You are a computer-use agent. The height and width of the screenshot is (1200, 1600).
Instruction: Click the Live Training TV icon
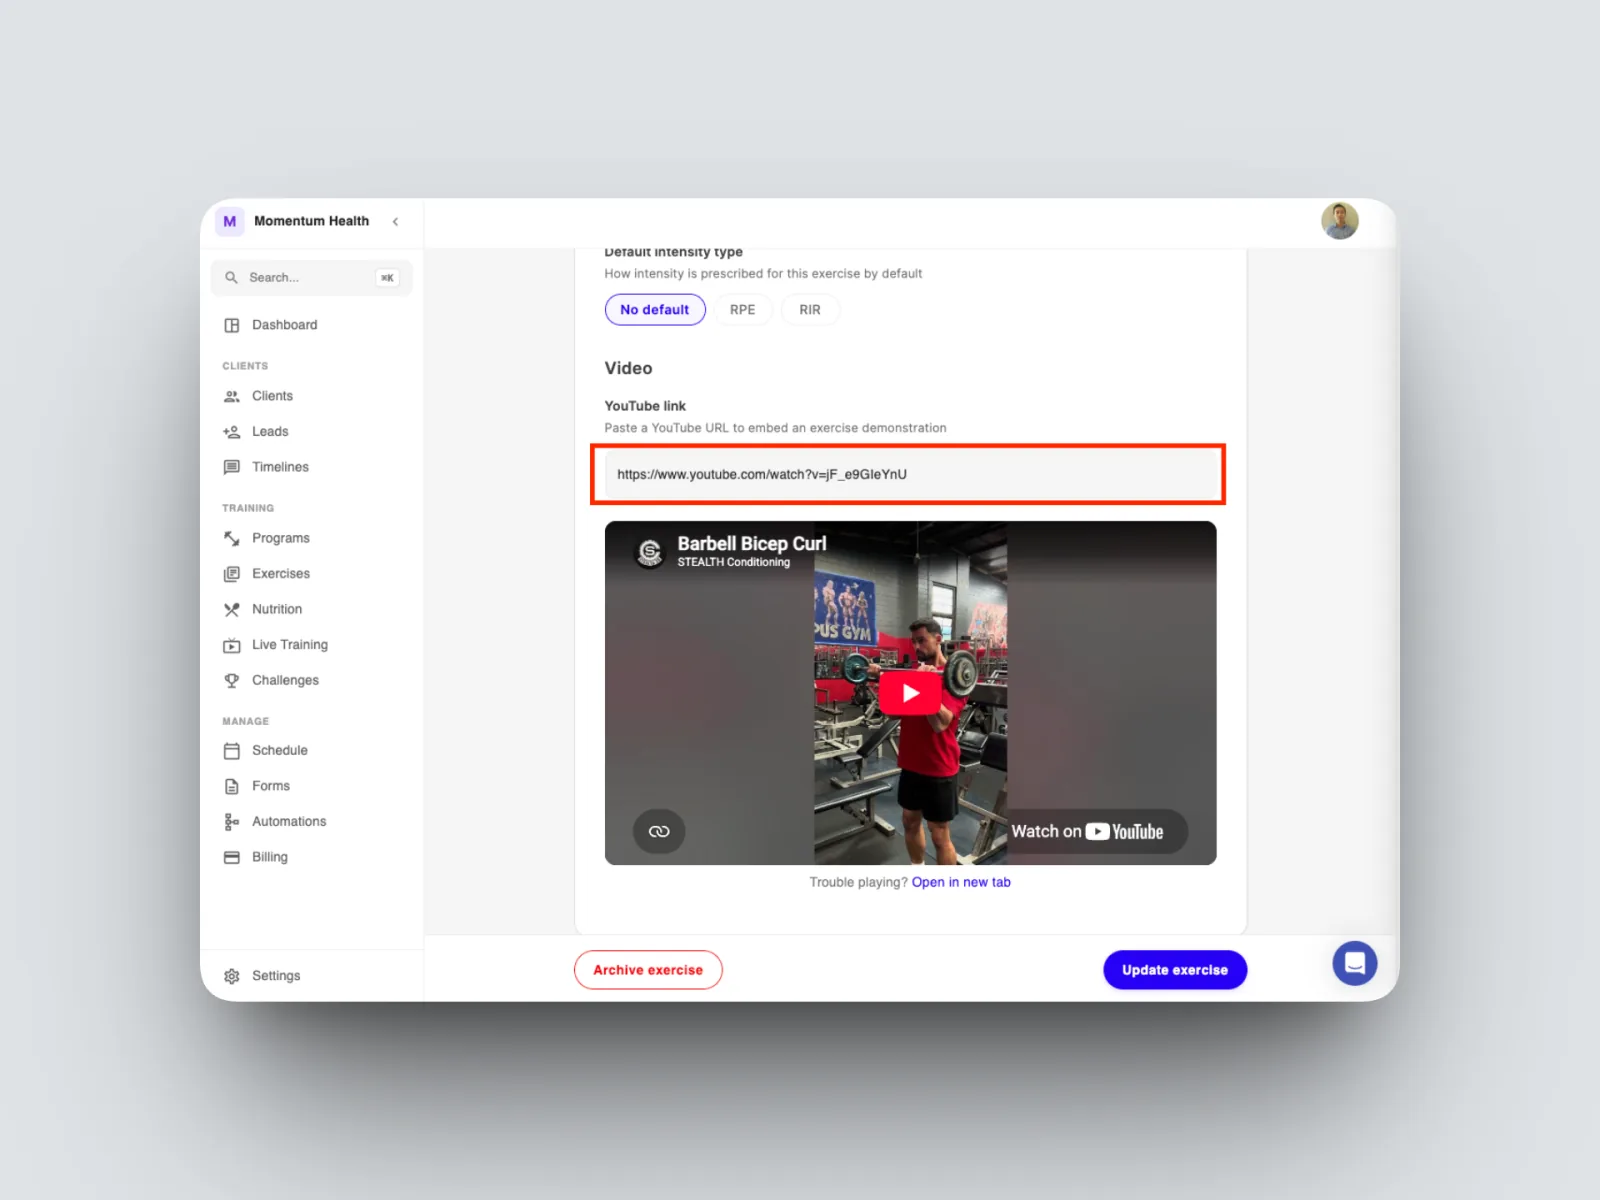232,645
